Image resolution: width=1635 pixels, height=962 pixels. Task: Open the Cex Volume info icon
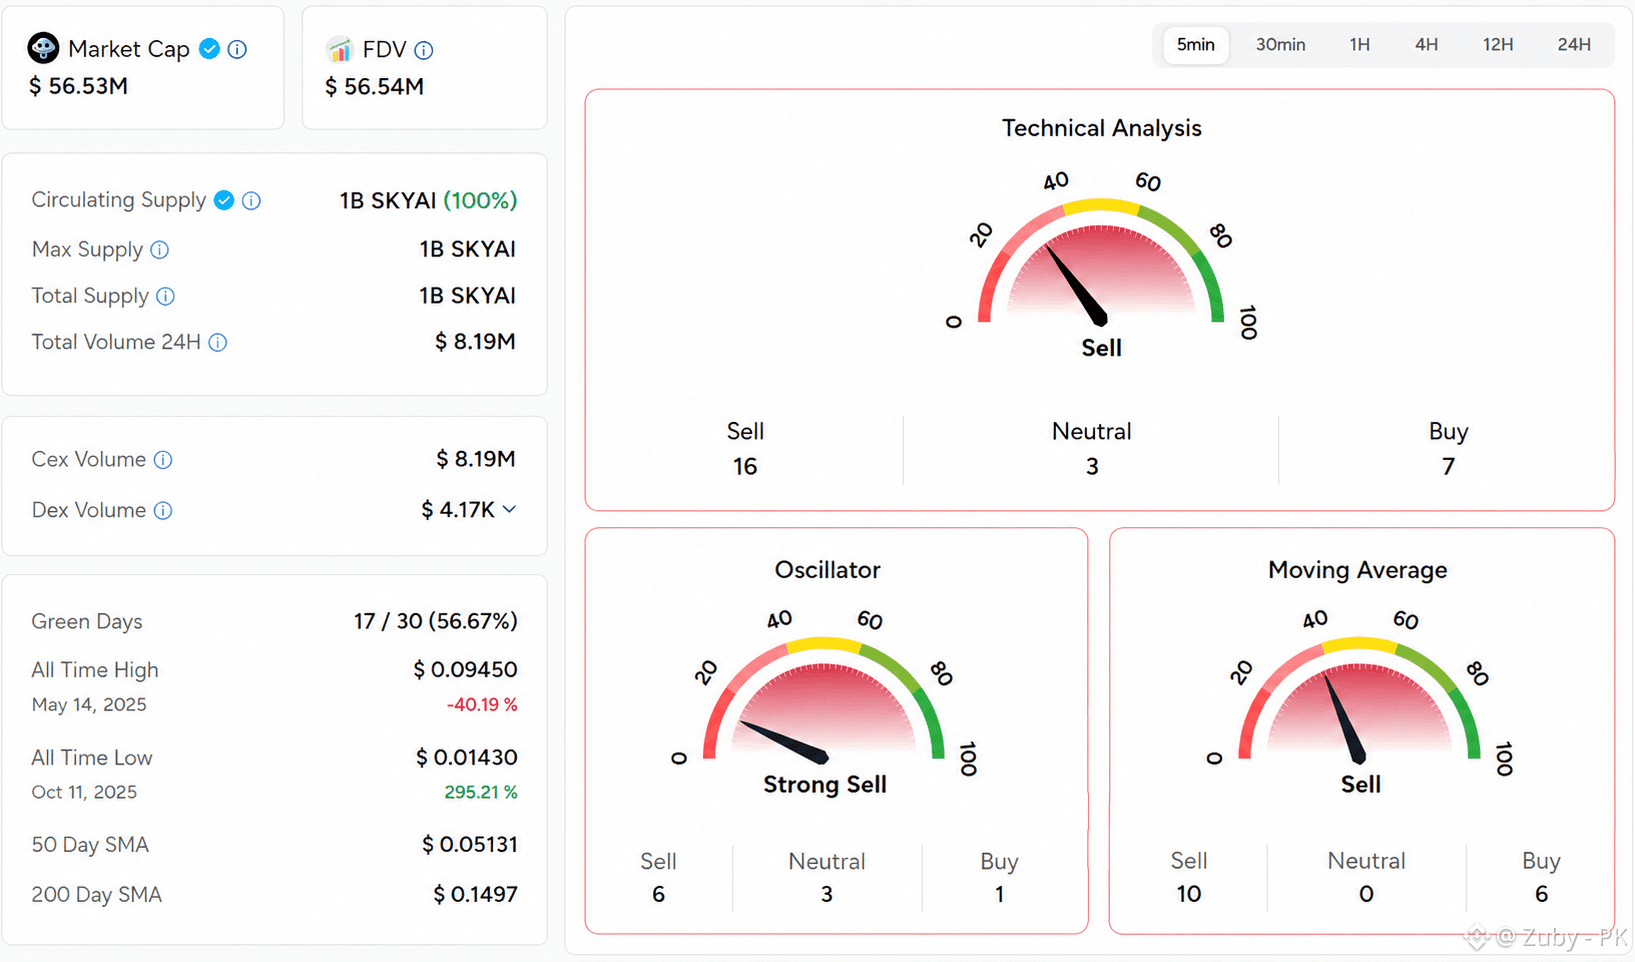pos(163,460)
